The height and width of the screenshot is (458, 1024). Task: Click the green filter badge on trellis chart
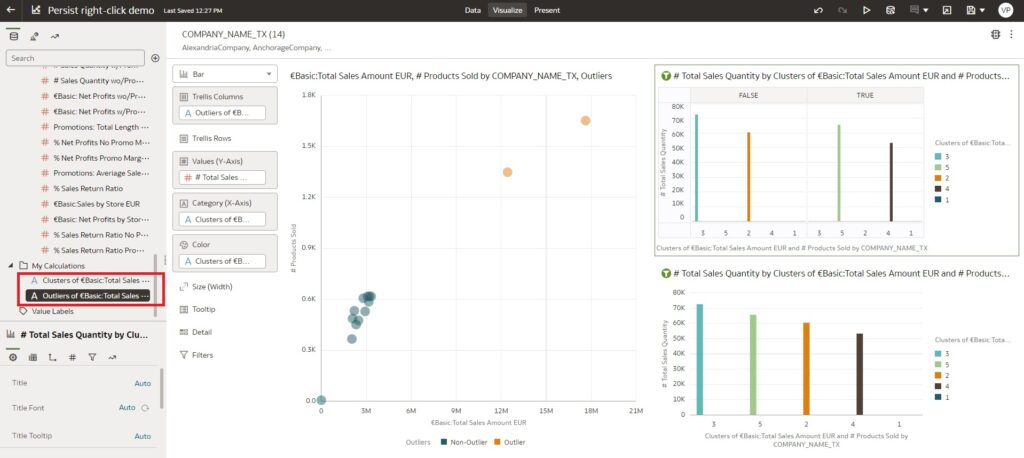click(x=666, y=76)
